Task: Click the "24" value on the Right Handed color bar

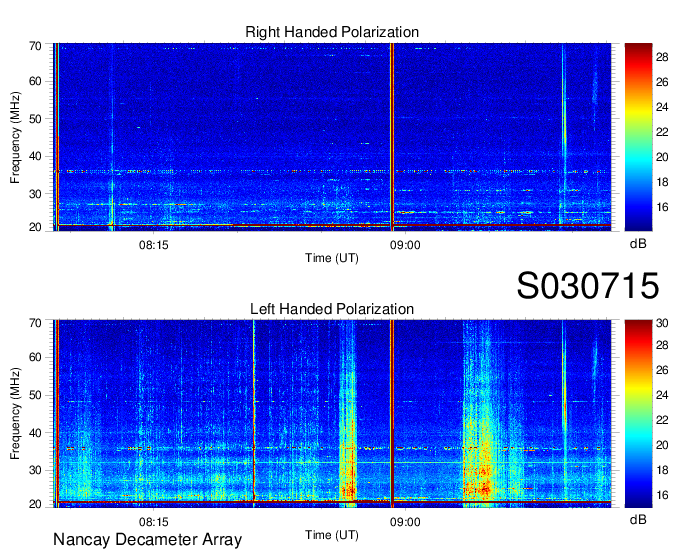Action: point(662,107)
